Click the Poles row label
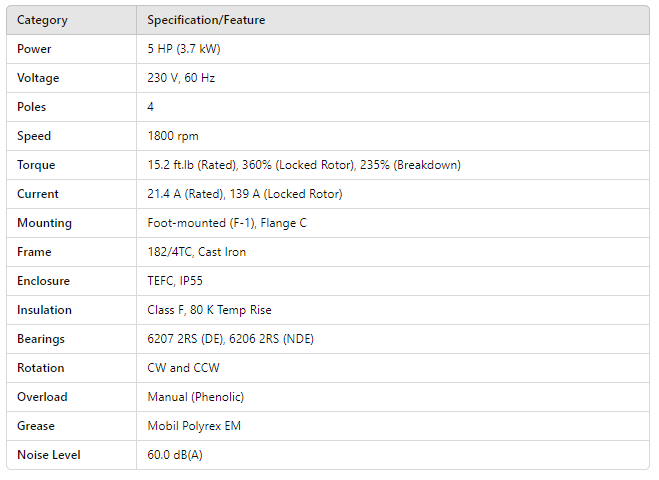The image size is (659, 480). (x=32, y=107)
